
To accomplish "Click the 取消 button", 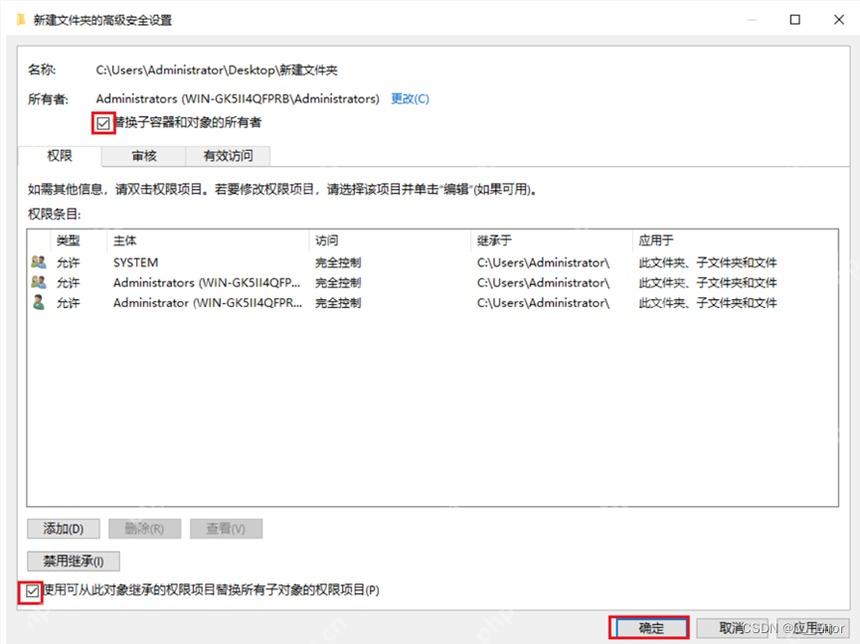I will click(x=732, y=628).
